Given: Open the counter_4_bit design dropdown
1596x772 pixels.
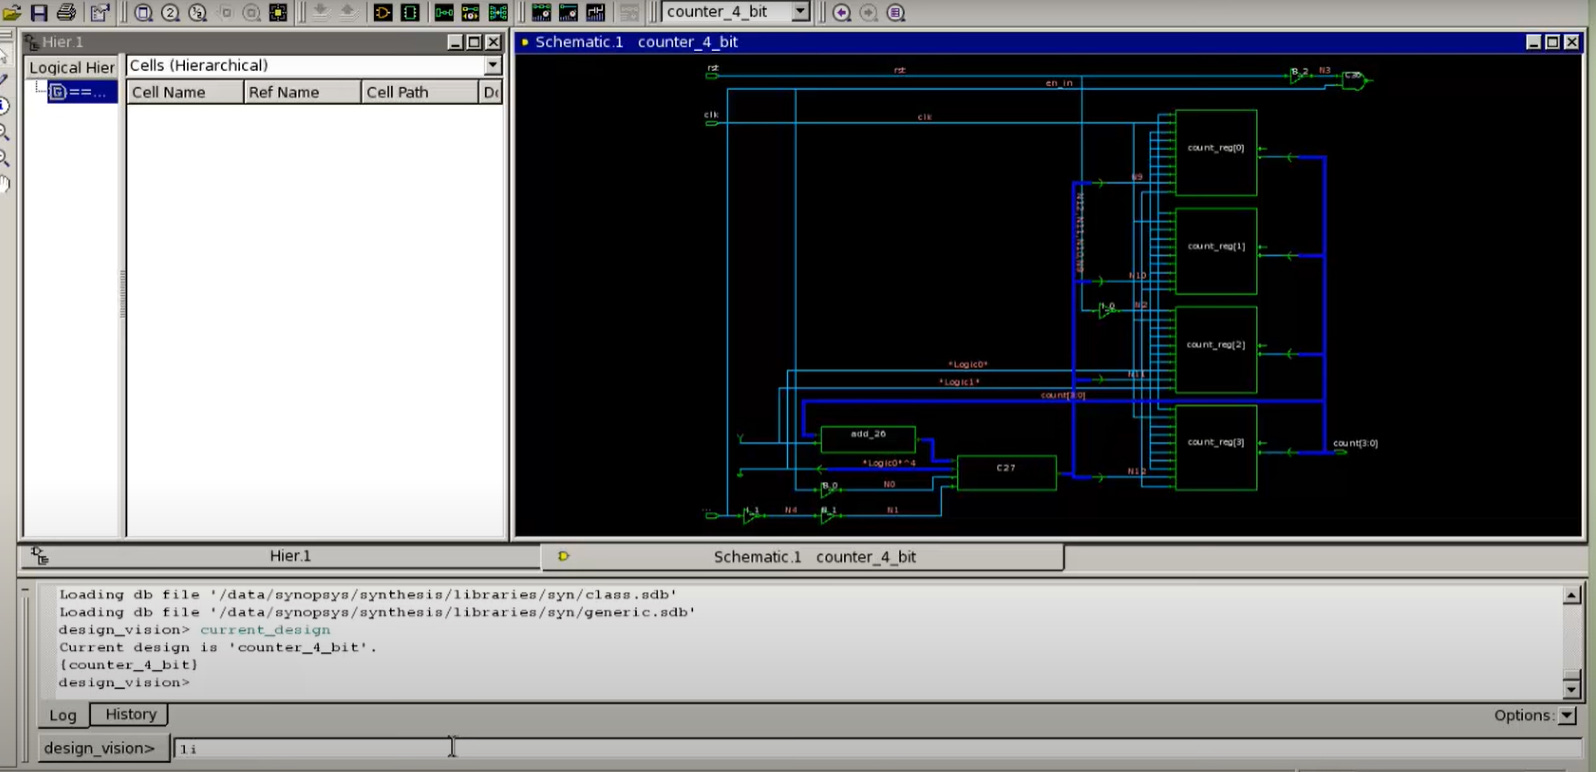Looking at the screenshot, I should 800,12.
